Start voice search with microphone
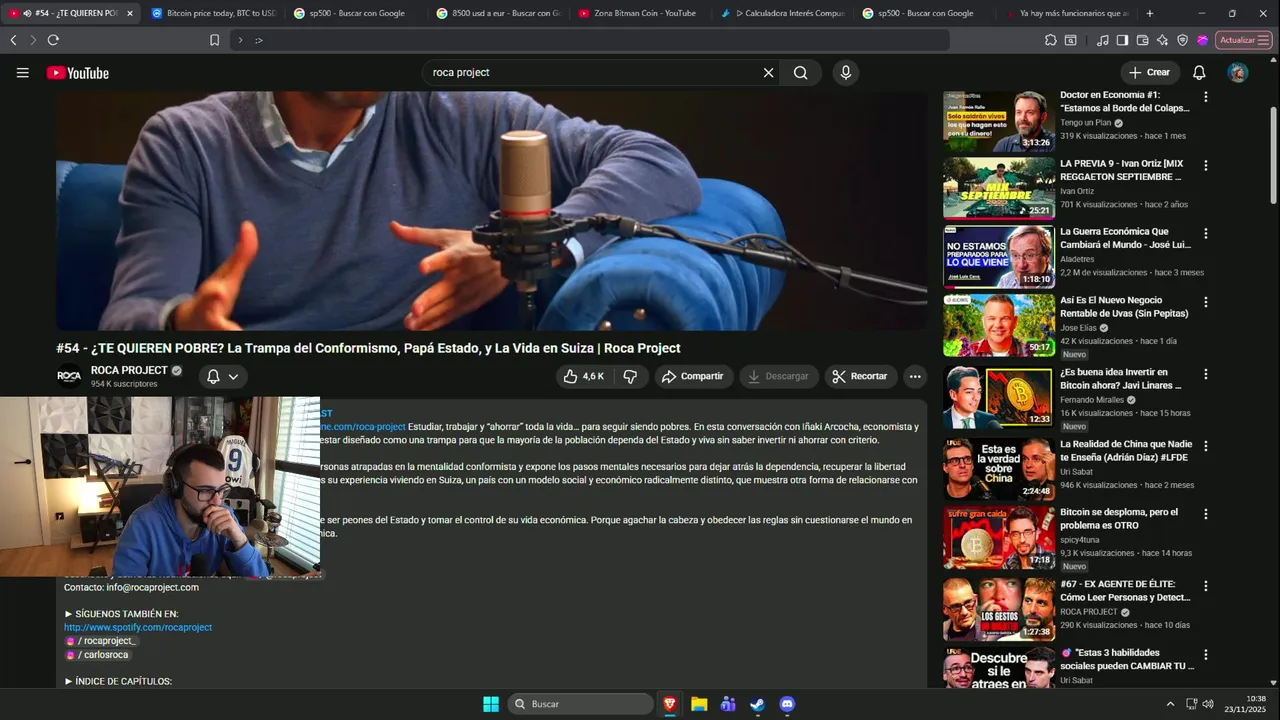The image size is (1280, 720). 846,73
